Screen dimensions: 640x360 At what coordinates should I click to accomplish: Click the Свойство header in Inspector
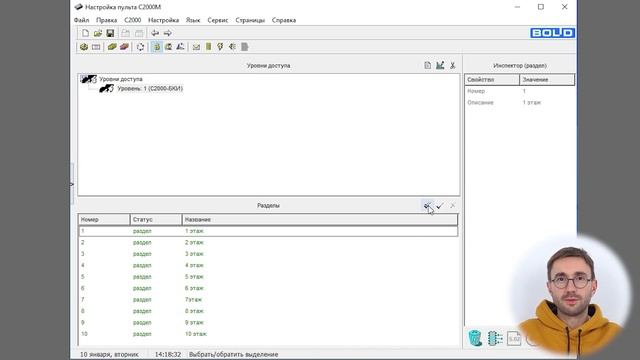492,80
